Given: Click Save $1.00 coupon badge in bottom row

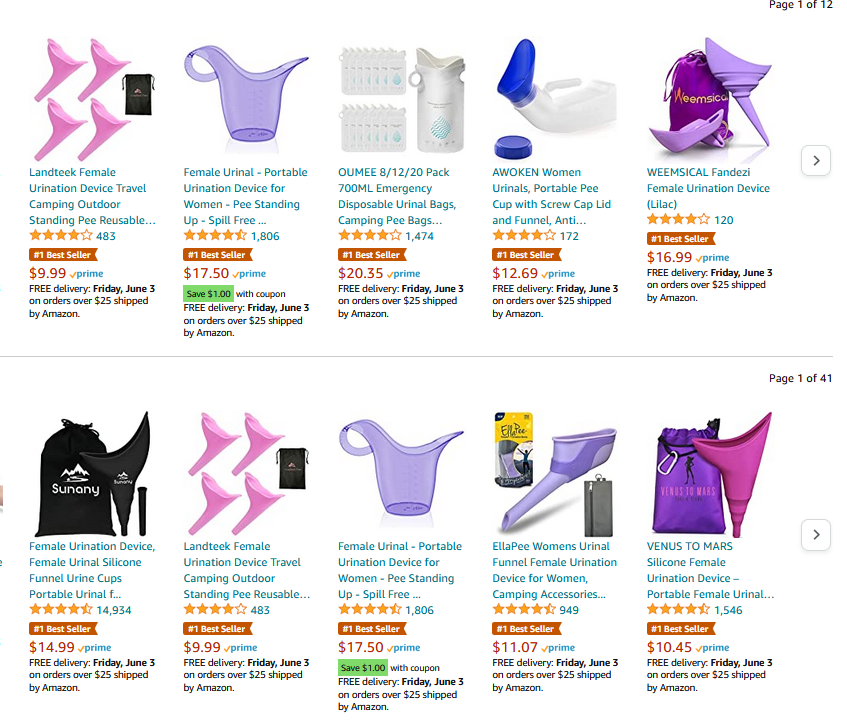Looking at the screenshot, I should coord(362,668).
